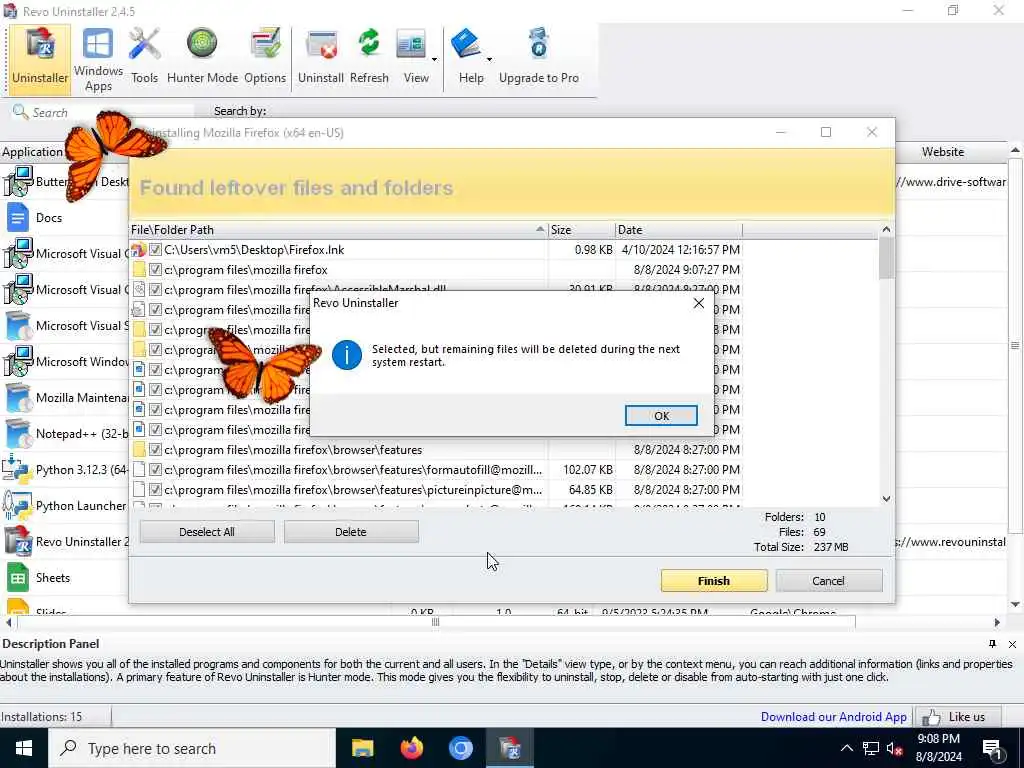Screen dimensions: 1024x768
Task: Click the Revo Uninstaller taskbar icon
Action: tap(509, 748)
